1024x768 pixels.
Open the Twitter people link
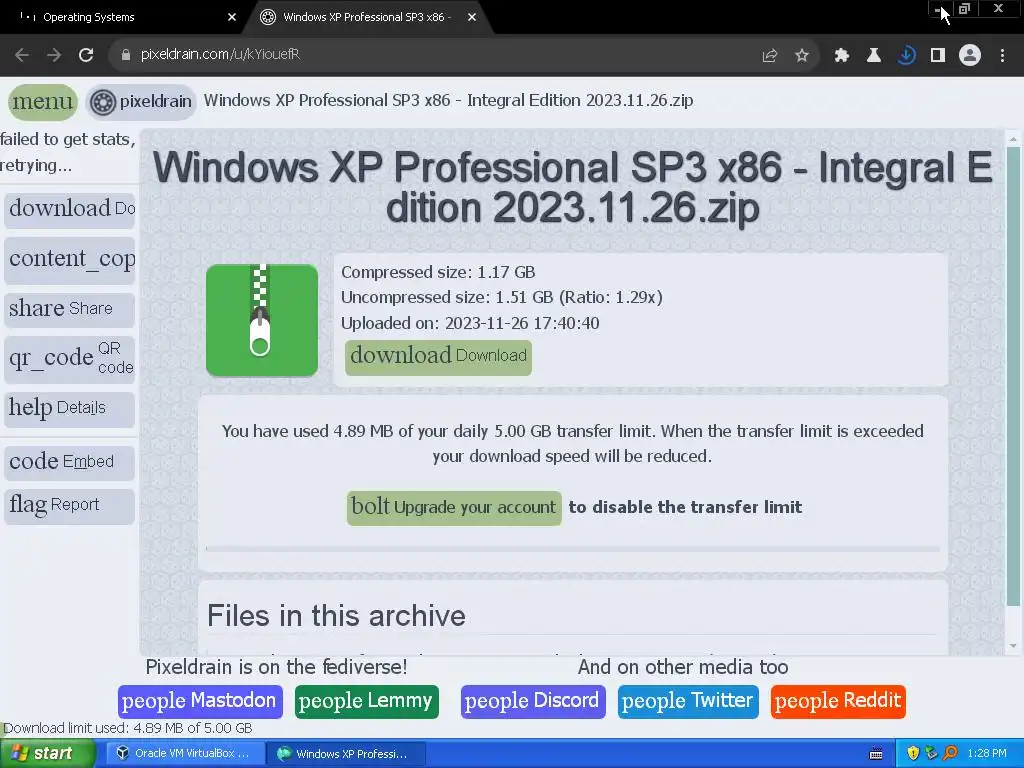click(x=688, y=701)
